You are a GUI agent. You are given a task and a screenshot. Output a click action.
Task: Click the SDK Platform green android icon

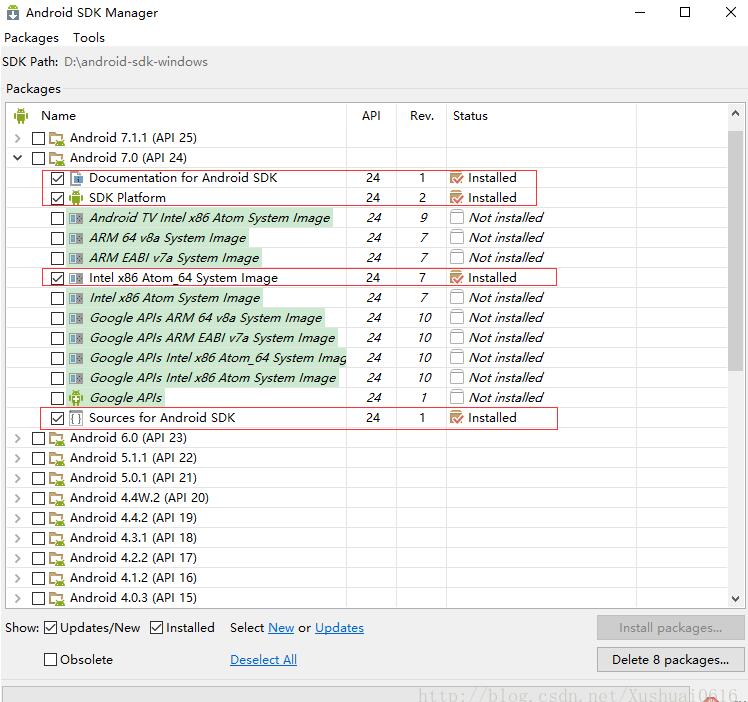(76, 198)
